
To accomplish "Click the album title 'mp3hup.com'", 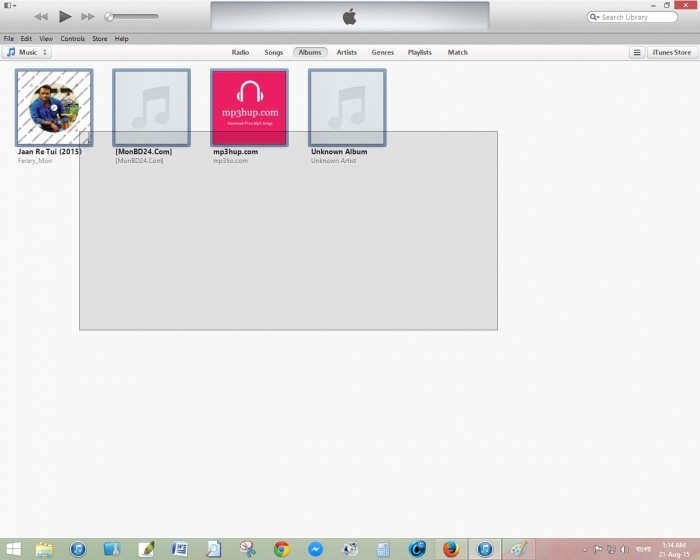I will 235,151.
